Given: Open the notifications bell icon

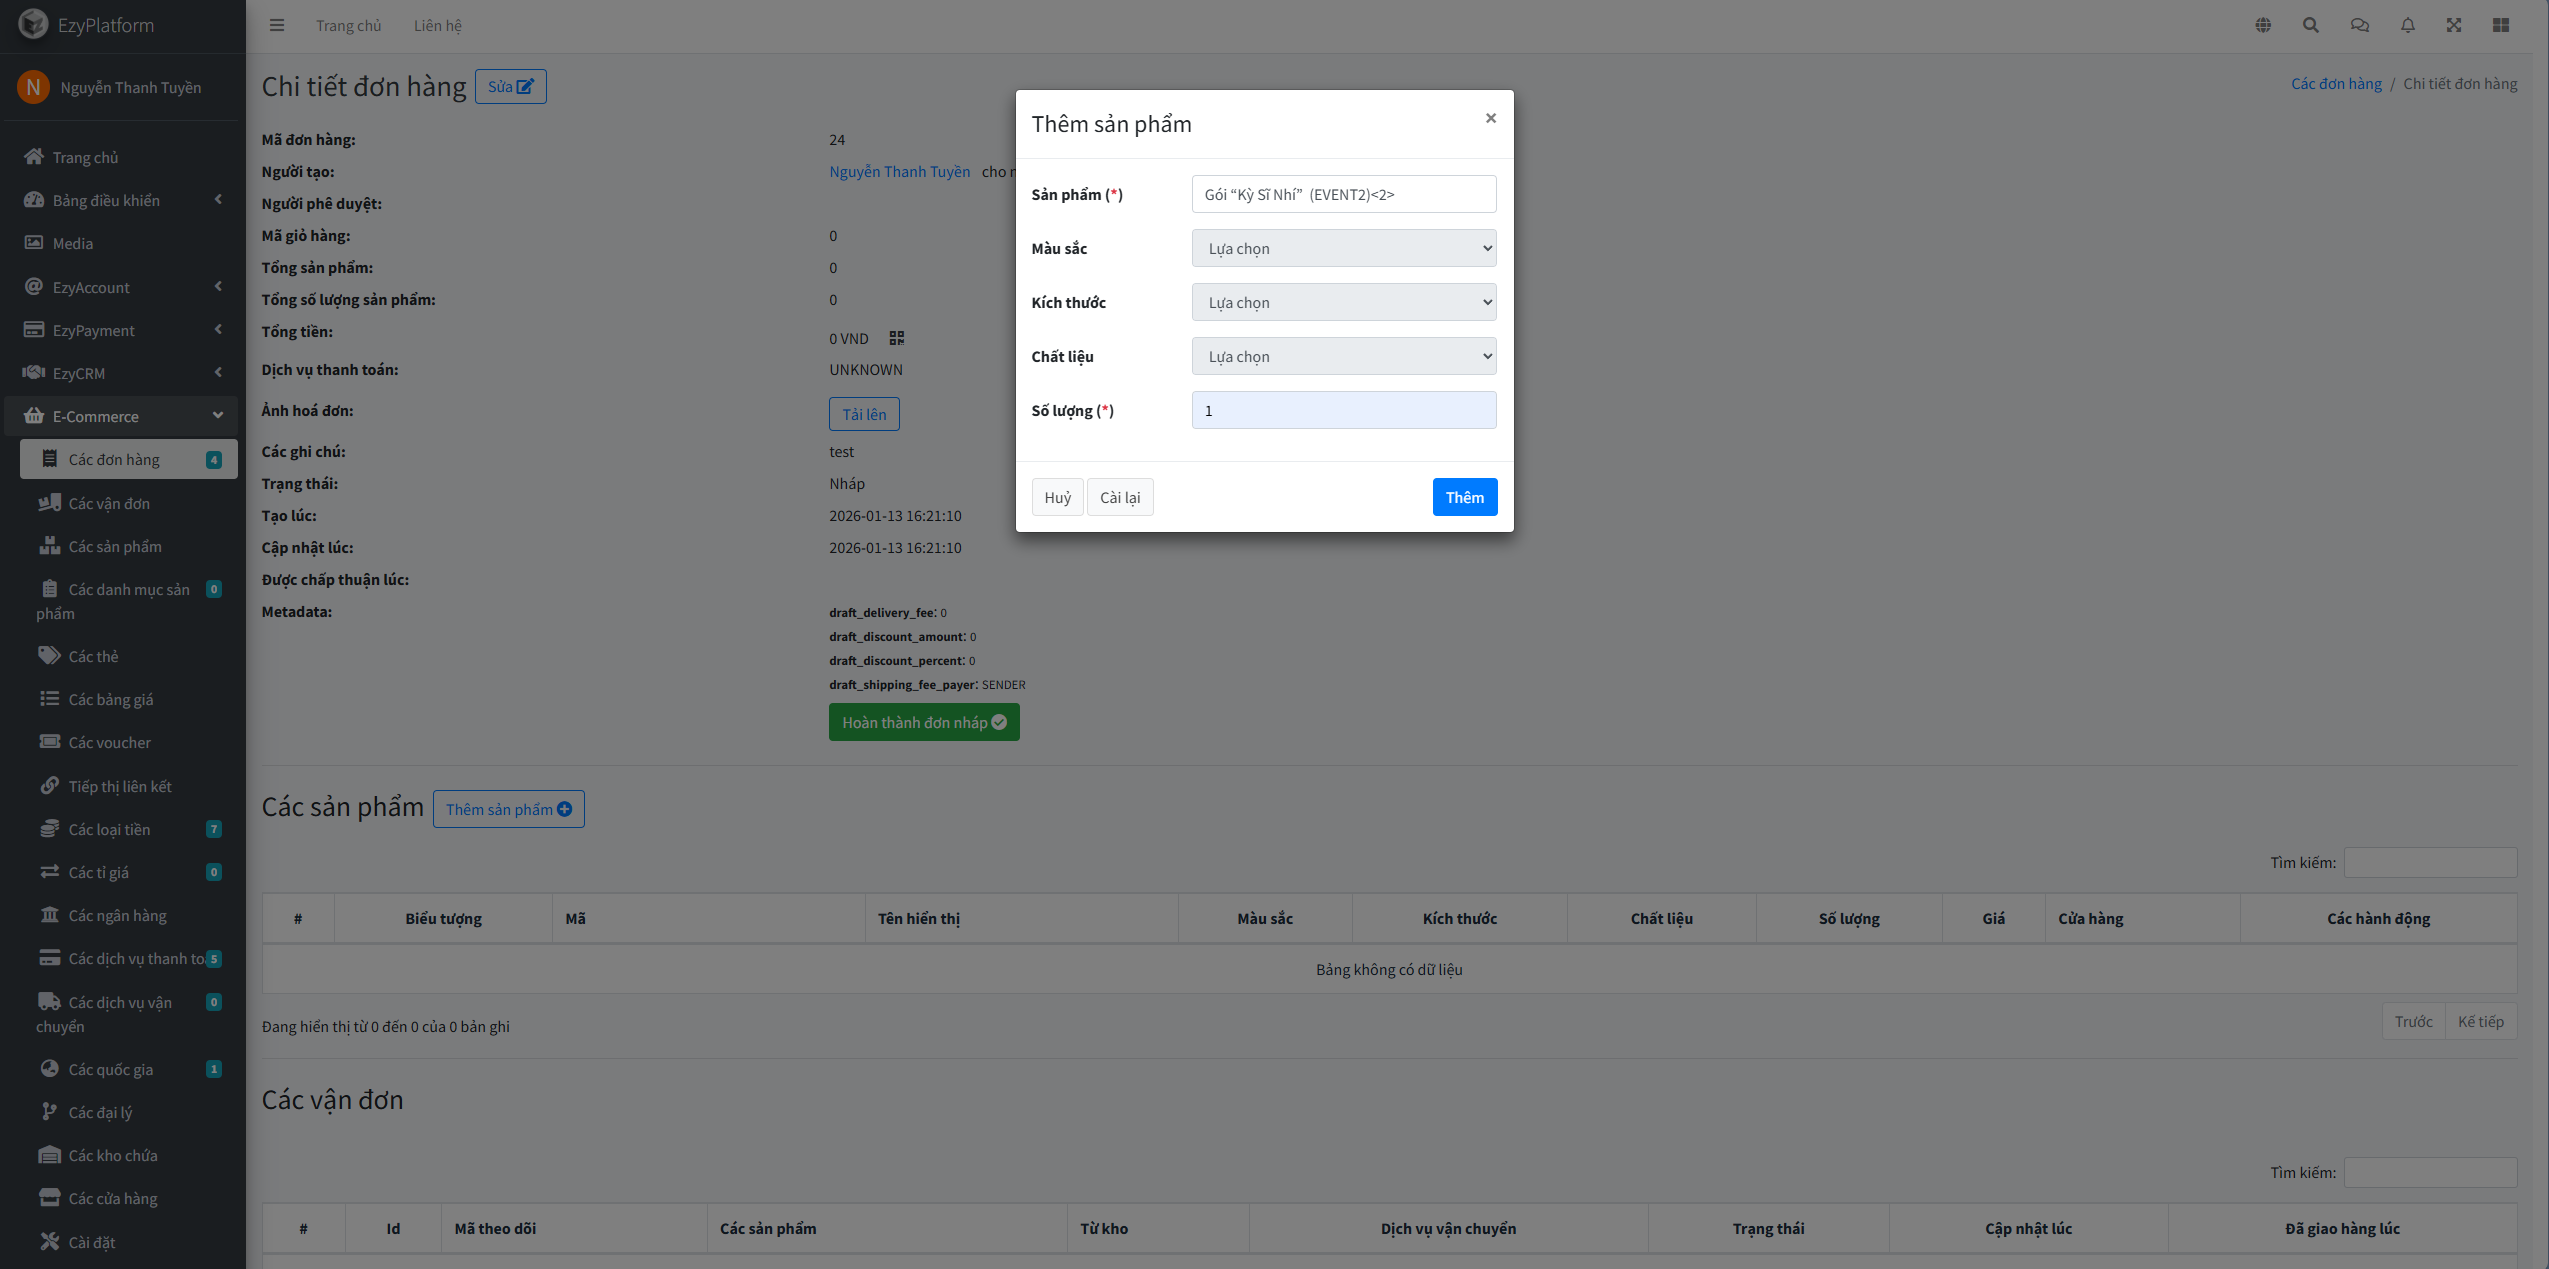Looking at the screenshot, I should pos(2407,25).
